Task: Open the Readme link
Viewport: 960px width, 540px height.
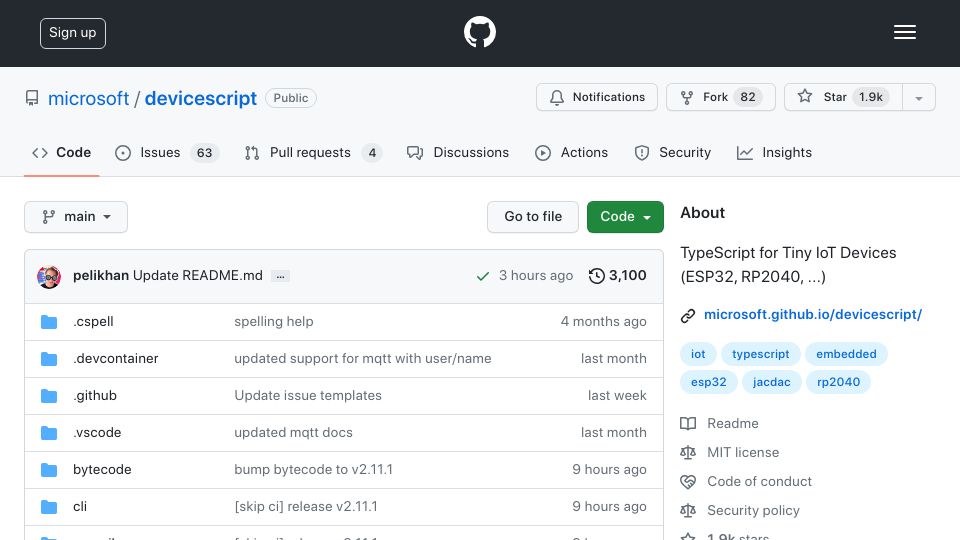Action: point(732,424)
